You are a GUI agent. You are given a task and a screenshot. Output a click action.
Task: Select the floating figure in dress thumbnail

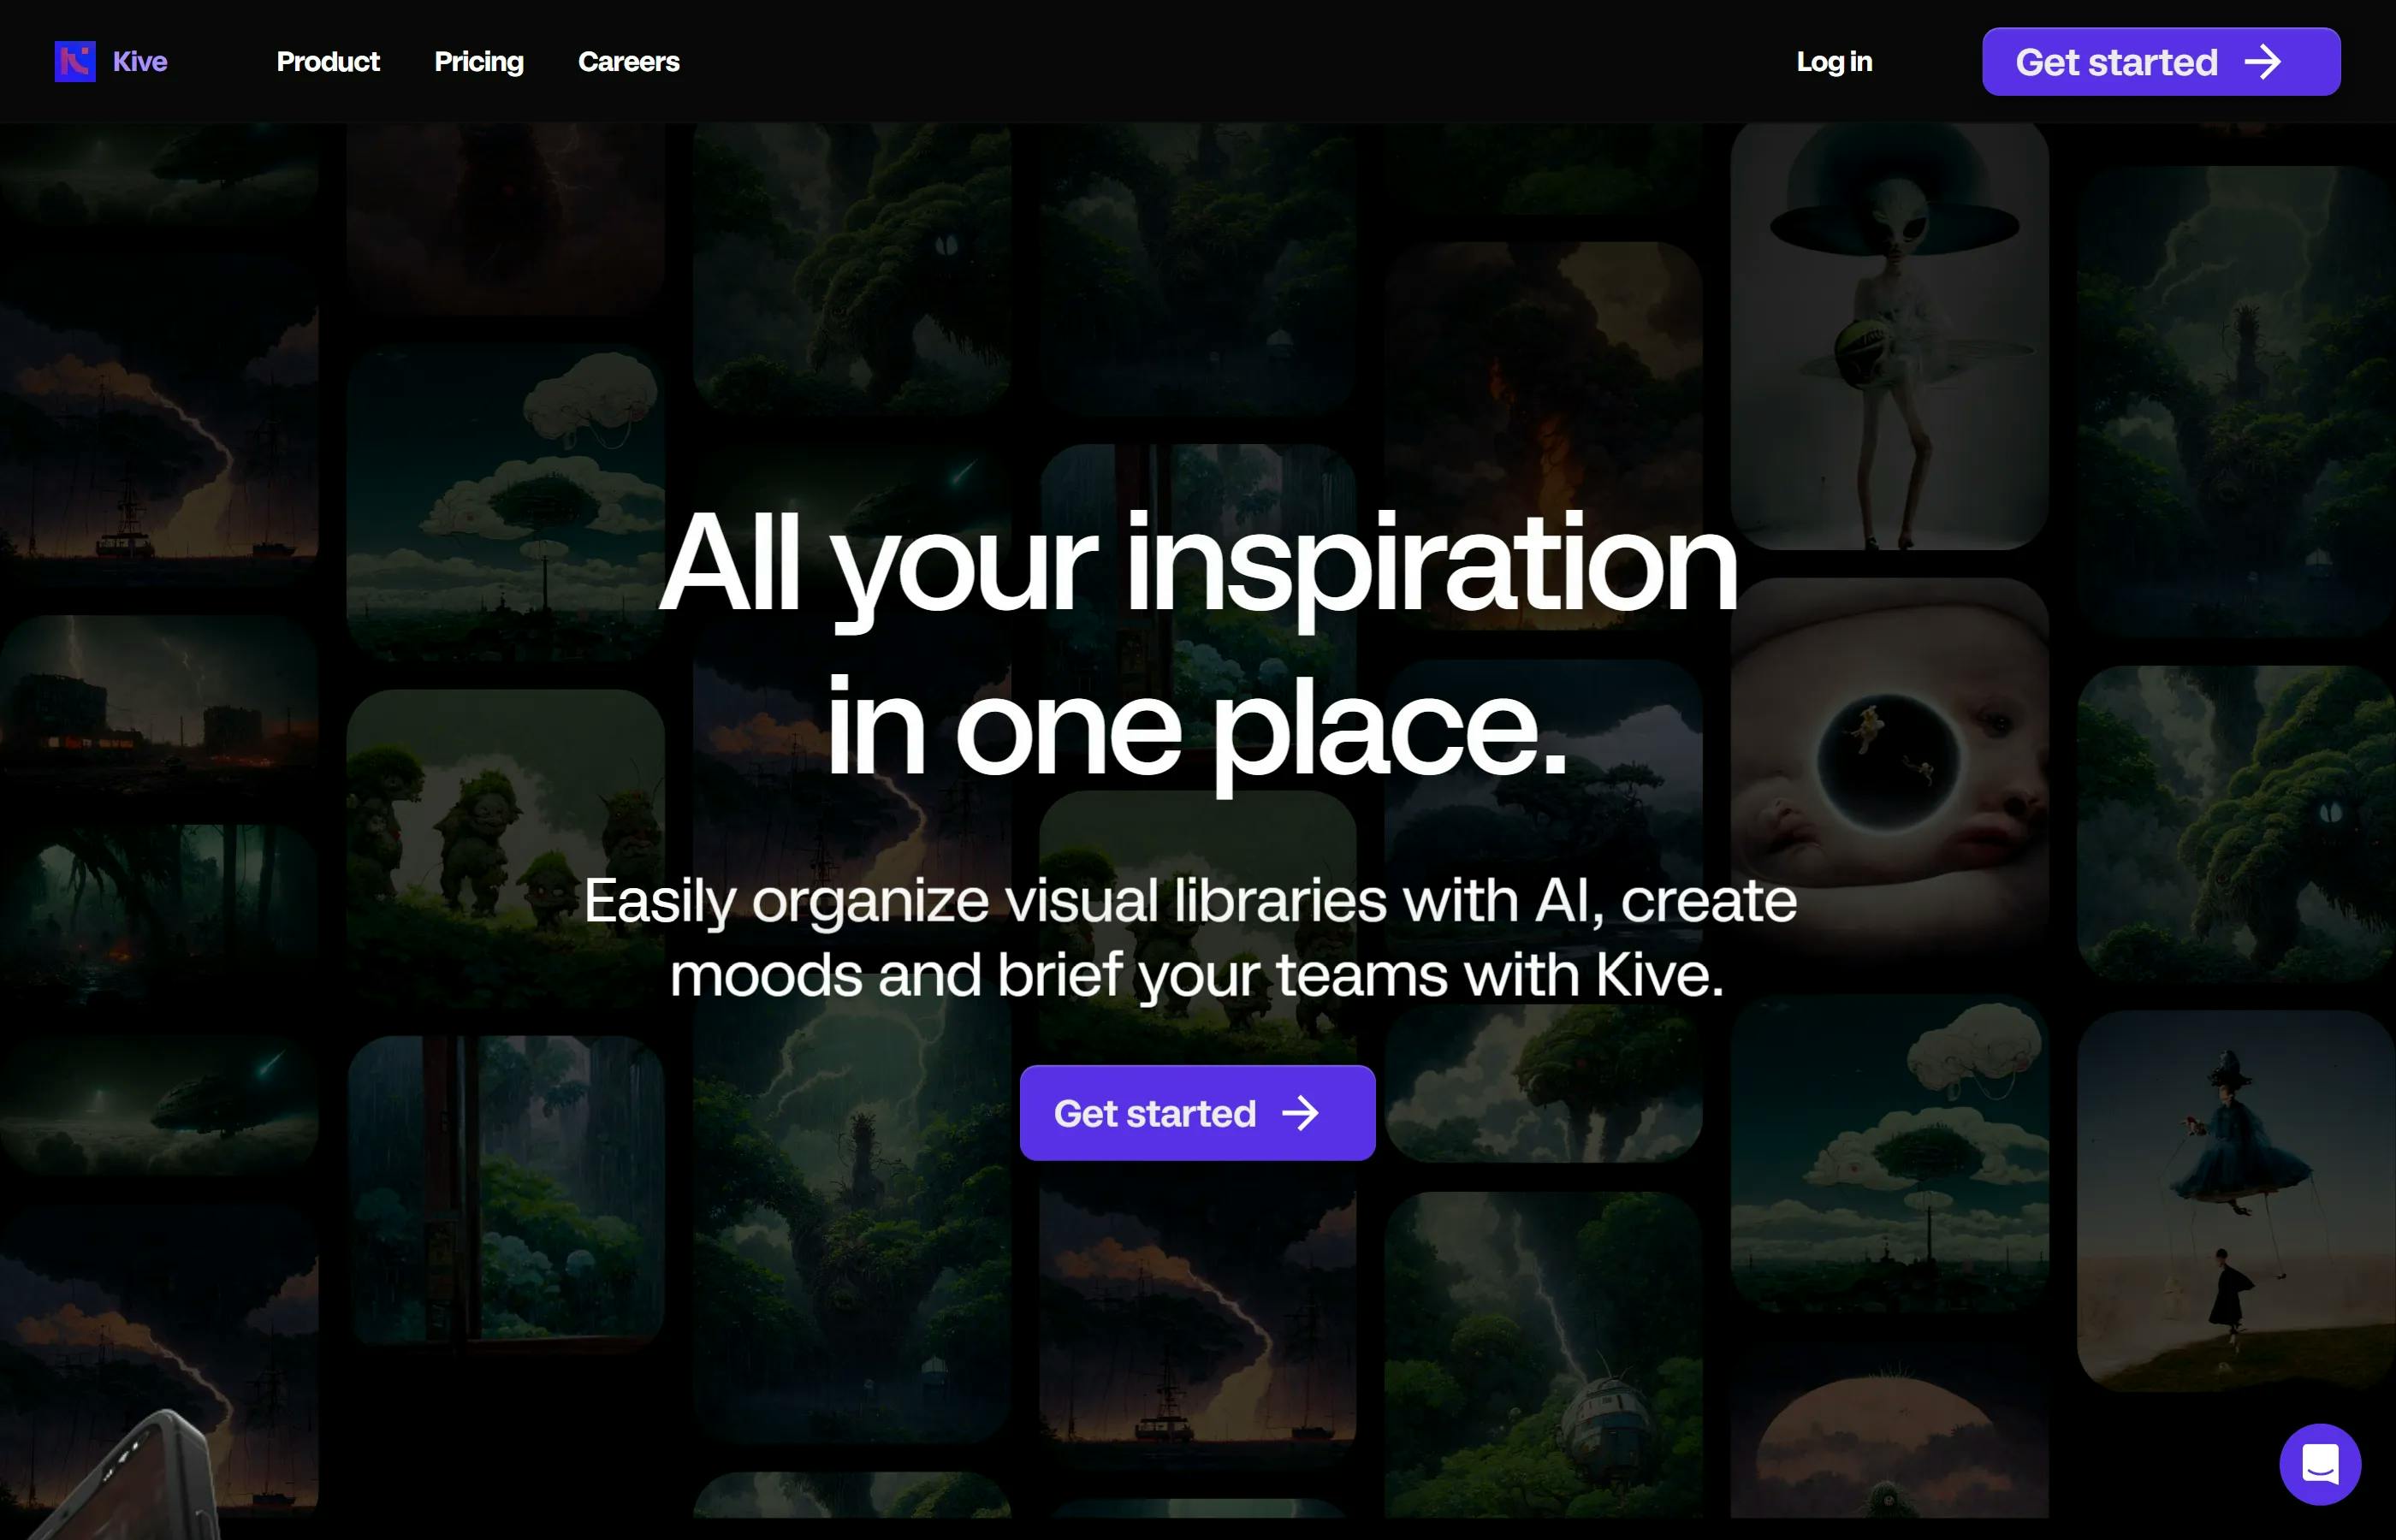point(2236,1200)
